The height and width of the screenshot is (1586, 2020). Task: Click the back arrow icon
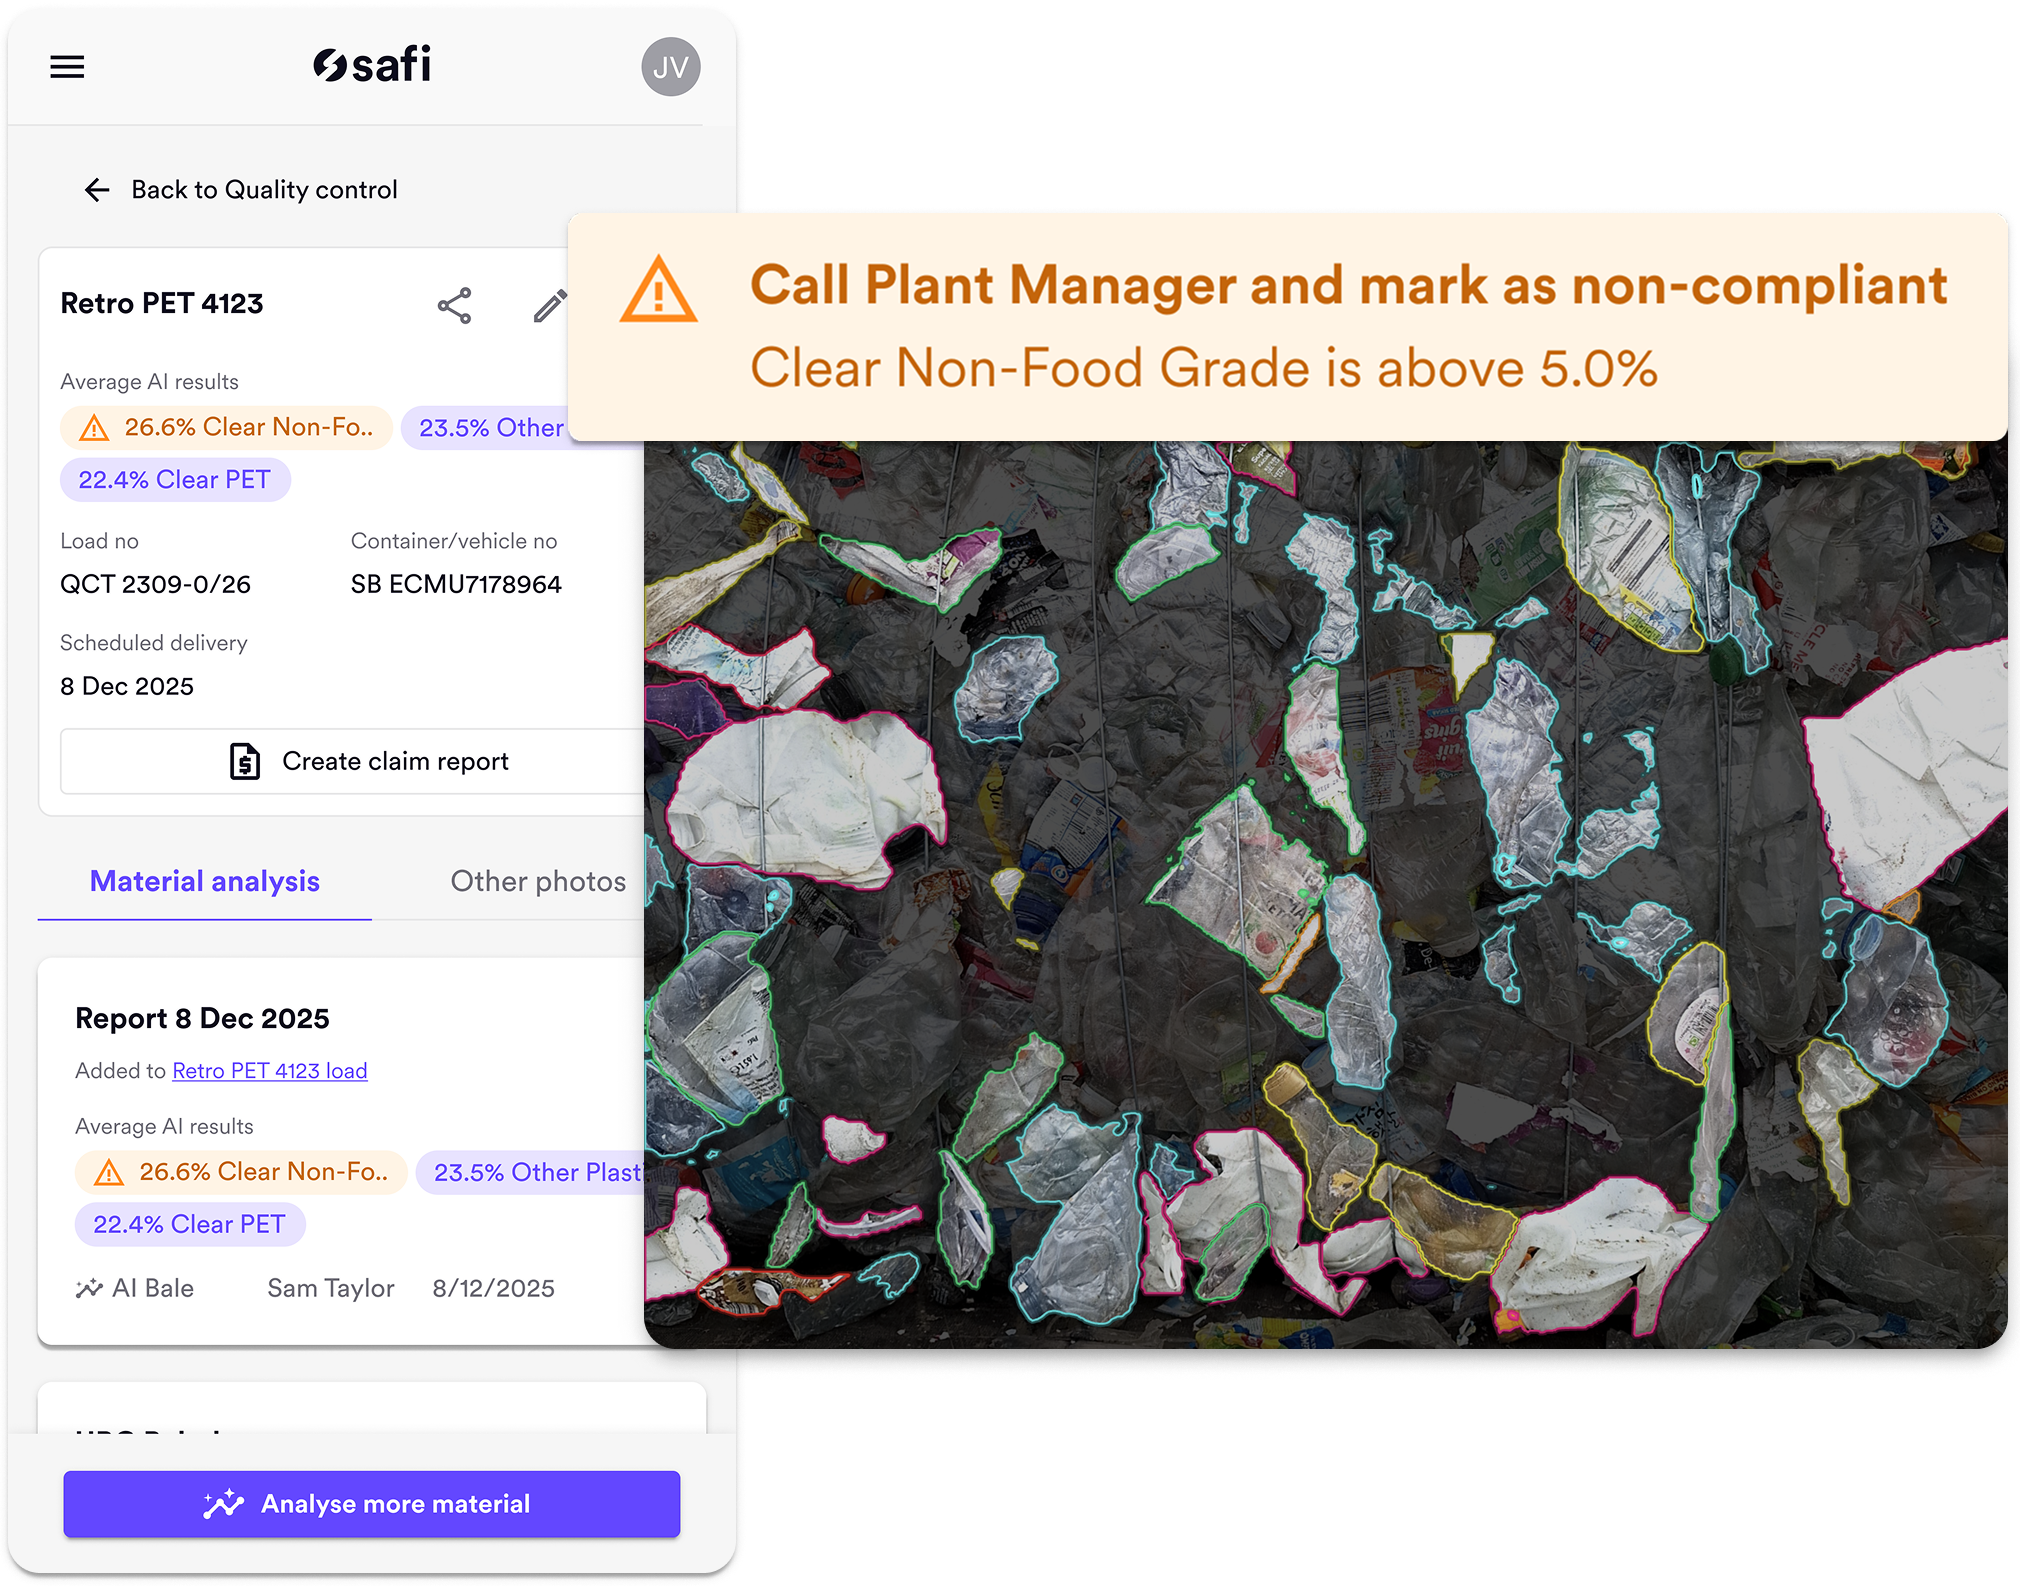97,190
